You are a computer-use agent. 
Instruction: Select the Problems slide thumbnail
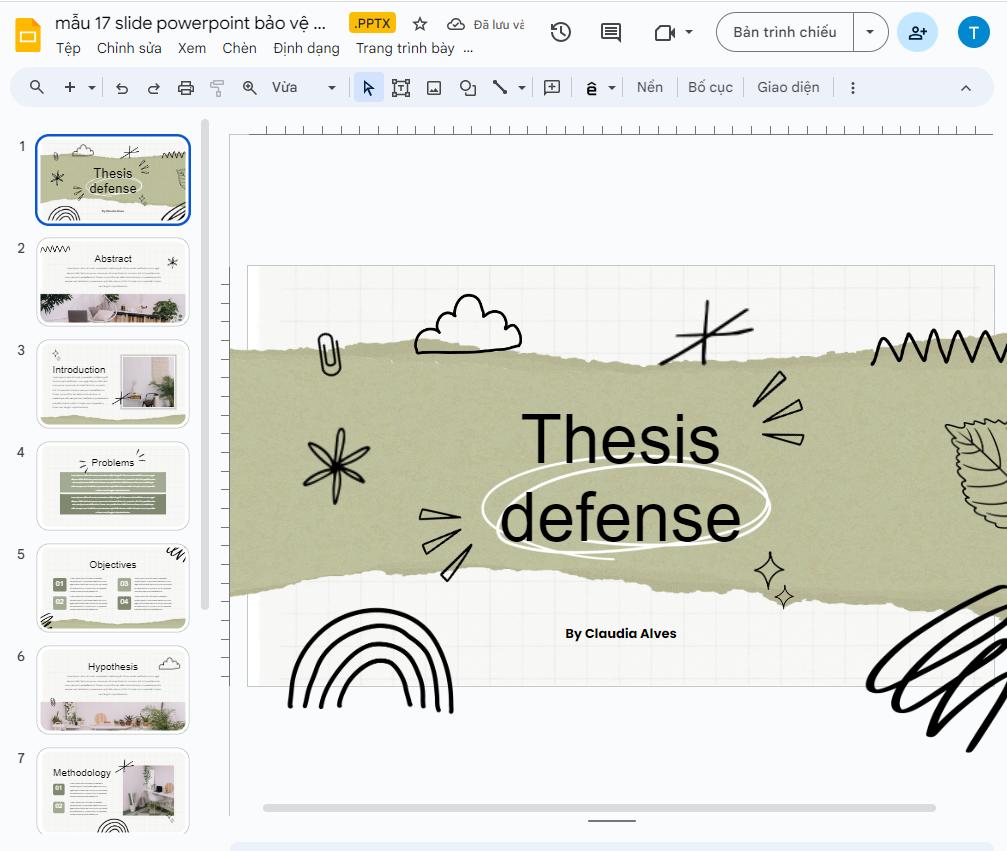pyautogui.click(x=112, y=485)
